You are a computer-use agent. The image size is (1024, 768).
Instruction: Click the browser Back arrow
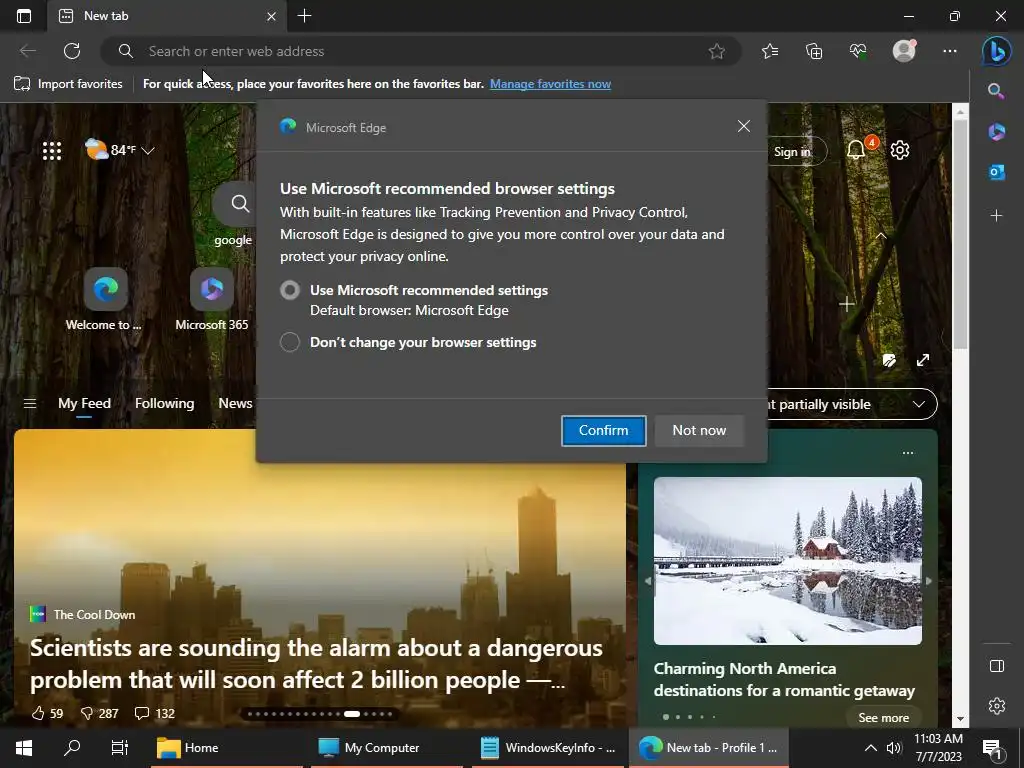(27, 51)
